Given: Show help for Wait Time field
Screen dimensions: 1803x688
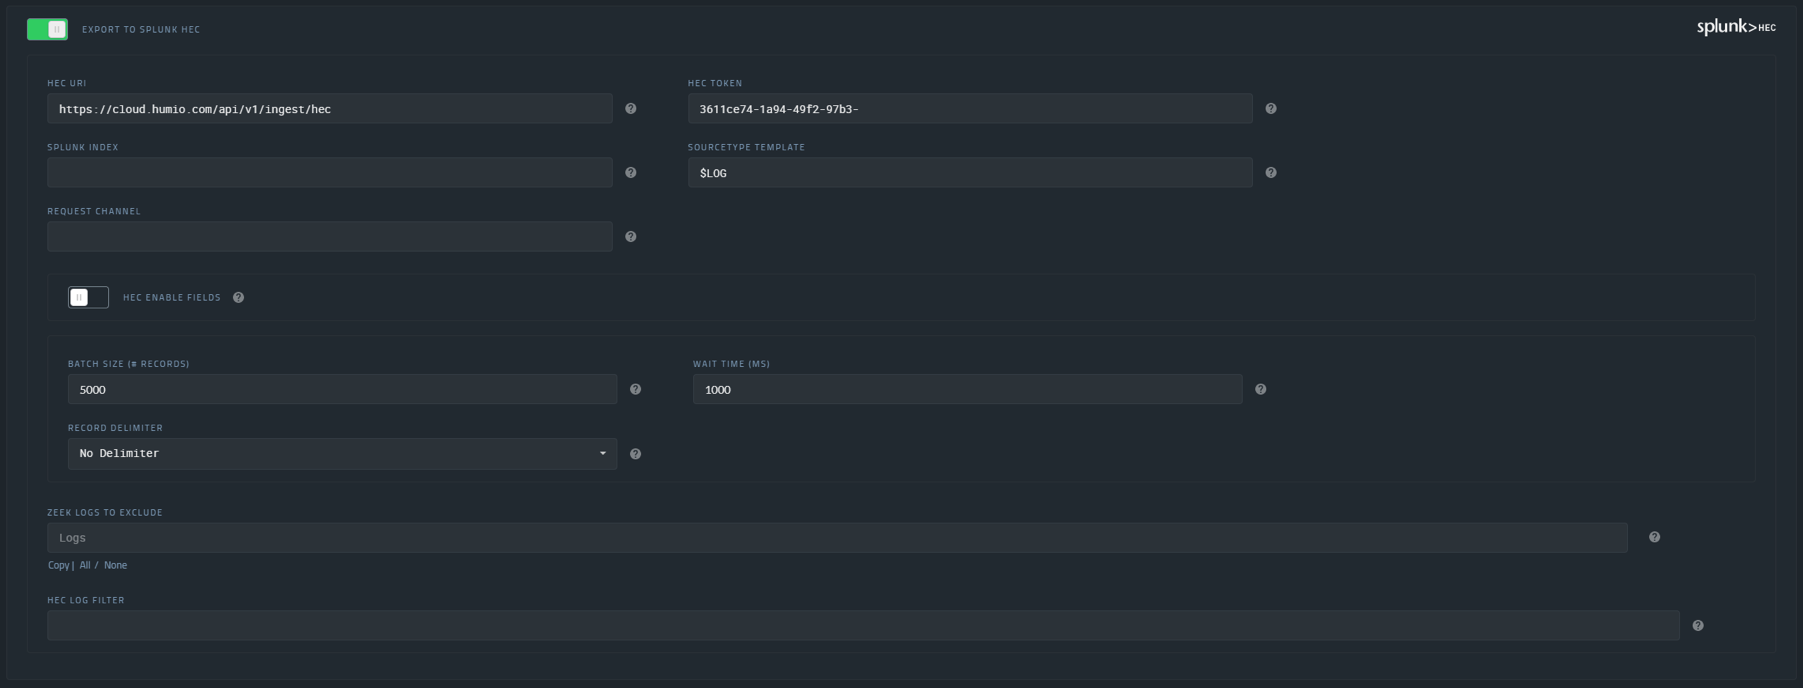Looking at the screenshot, I should coord(1261,390).
